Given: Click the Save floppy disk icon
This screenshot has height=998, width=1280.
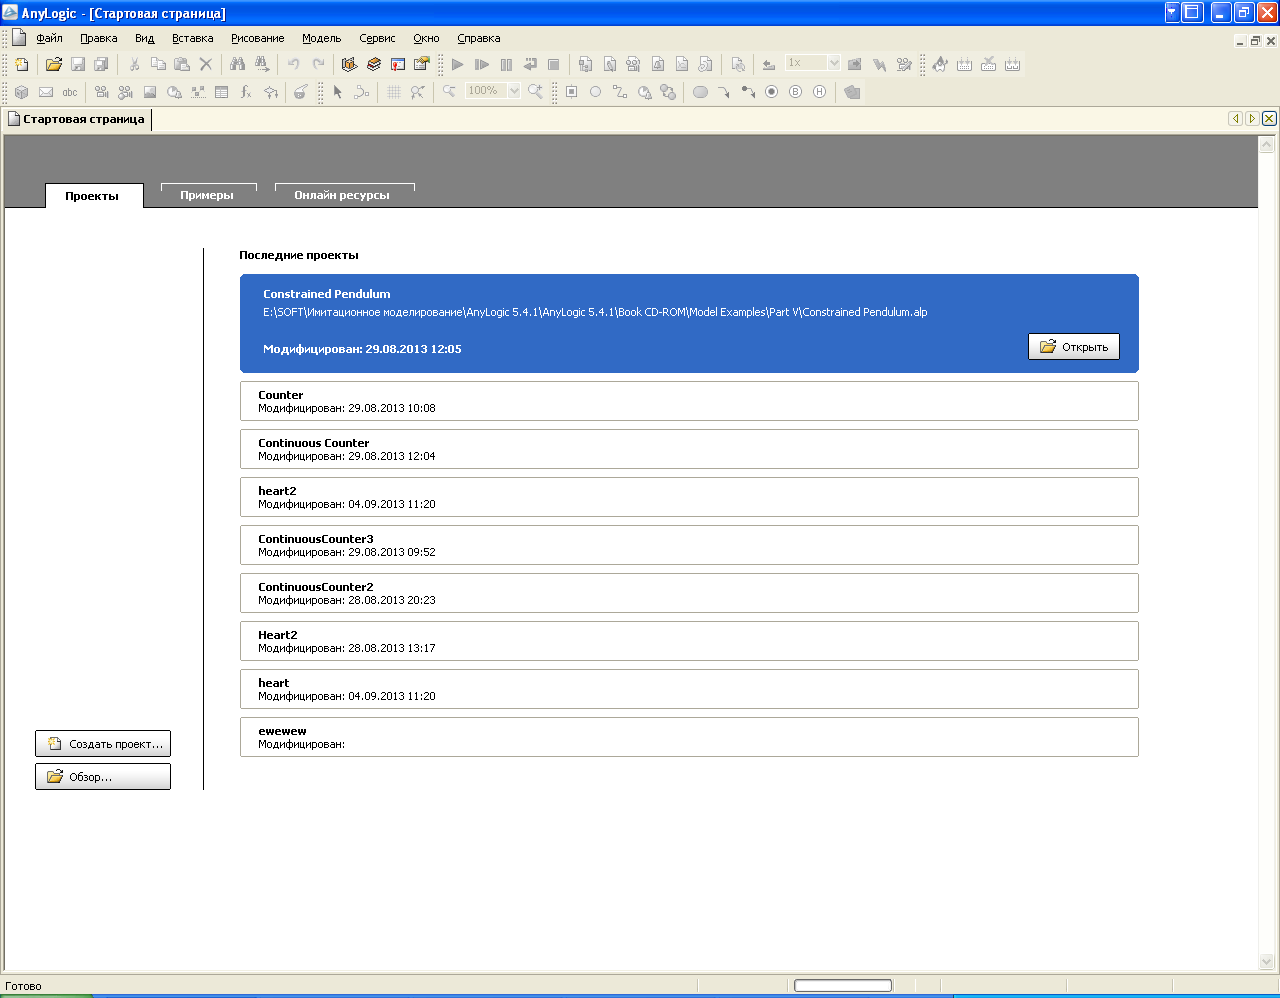Looking at the screenshot, I should [78, 64].
